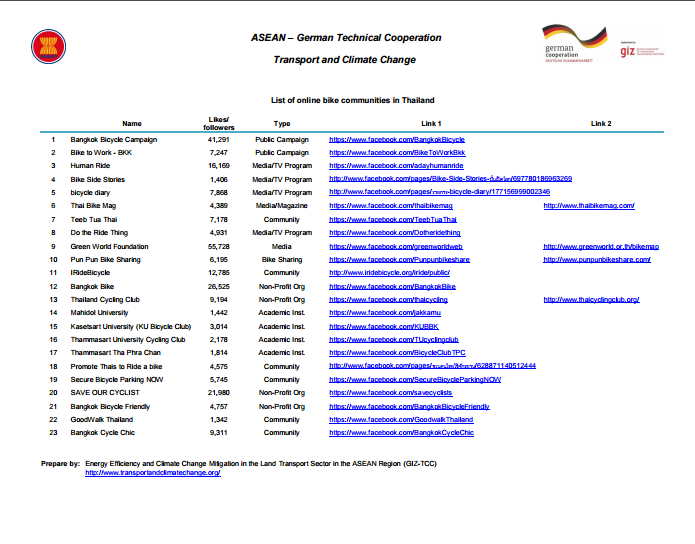Screen dimensions: 695x544
Task: Open the BangkokCycleChic Facebook link
Action: tap(401, 433)
